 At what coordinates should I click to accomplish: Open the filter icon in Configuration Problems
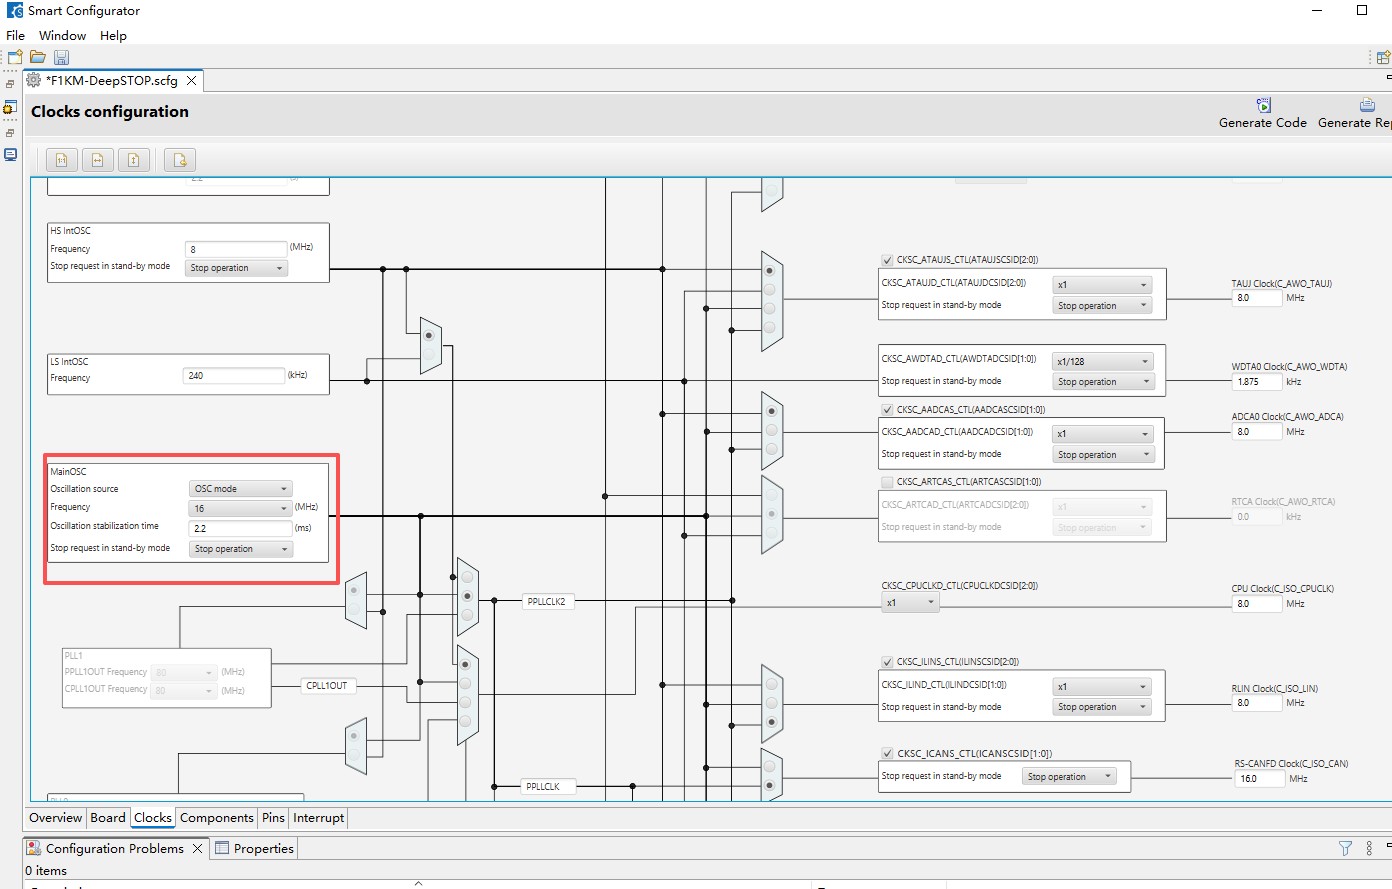(1345, 848)
